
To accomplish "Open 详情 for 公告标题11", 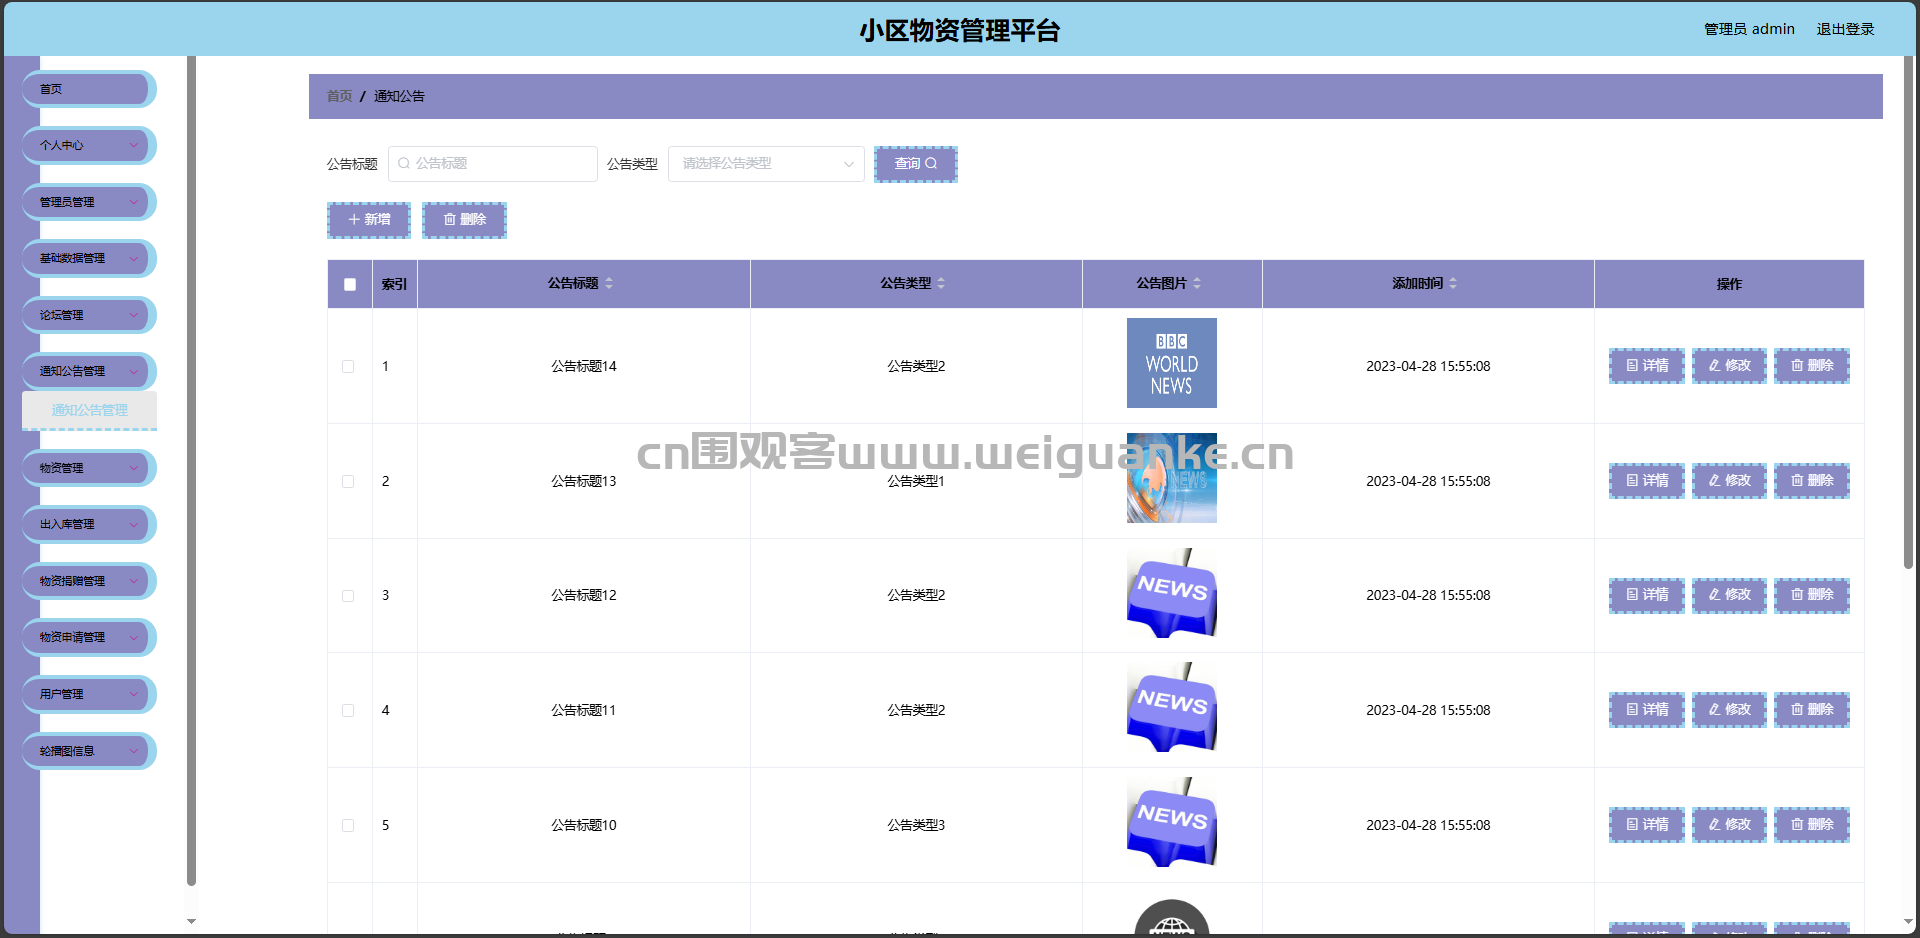I will [x=1647, y=710].
